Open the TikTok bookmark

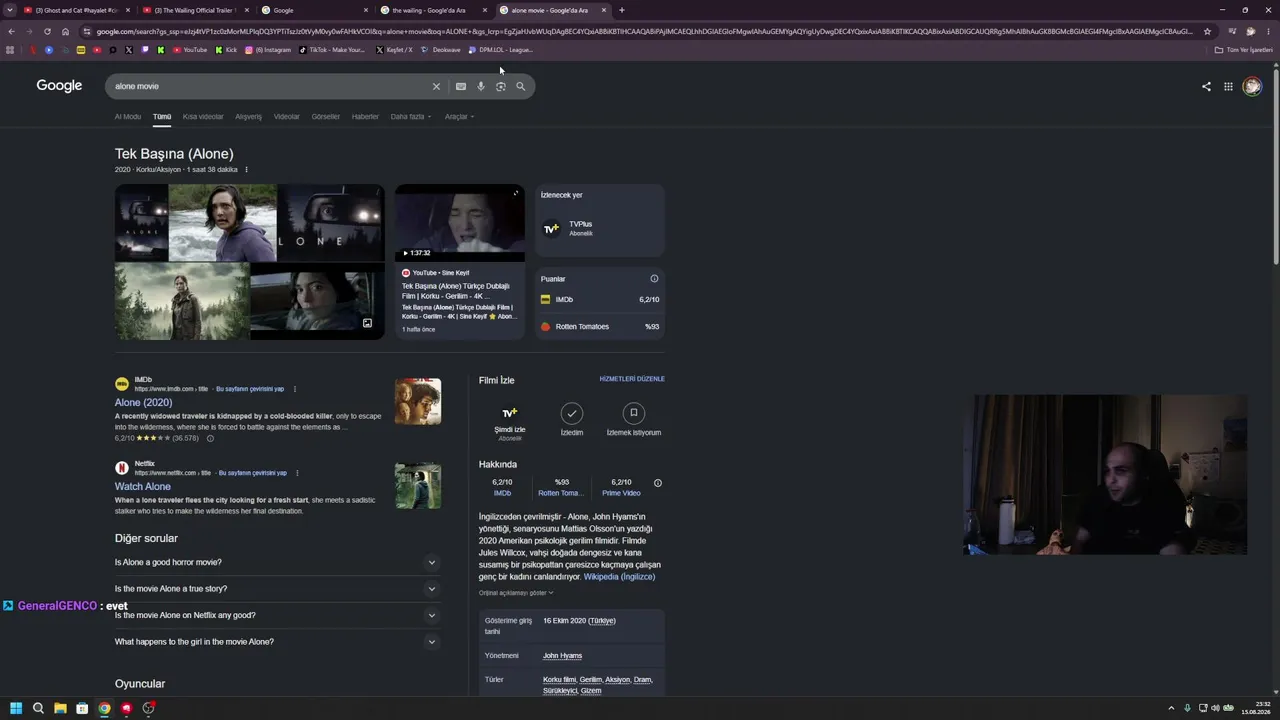332,50
